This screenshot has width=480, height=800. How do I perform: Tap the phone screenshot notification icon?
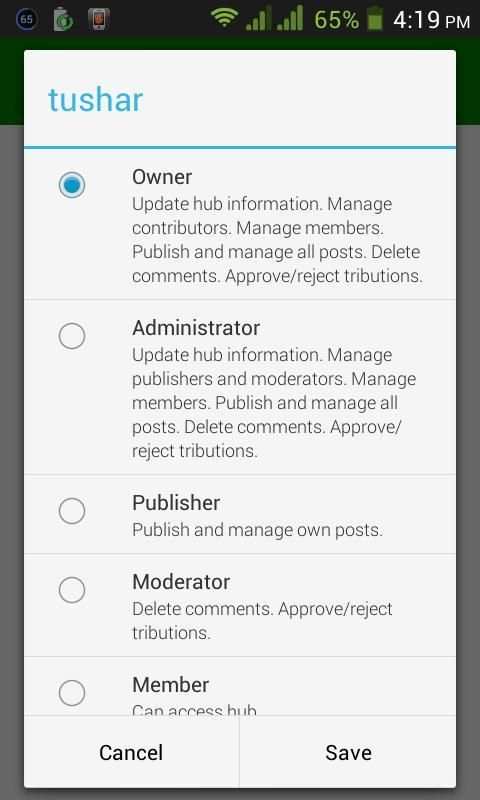98,19
